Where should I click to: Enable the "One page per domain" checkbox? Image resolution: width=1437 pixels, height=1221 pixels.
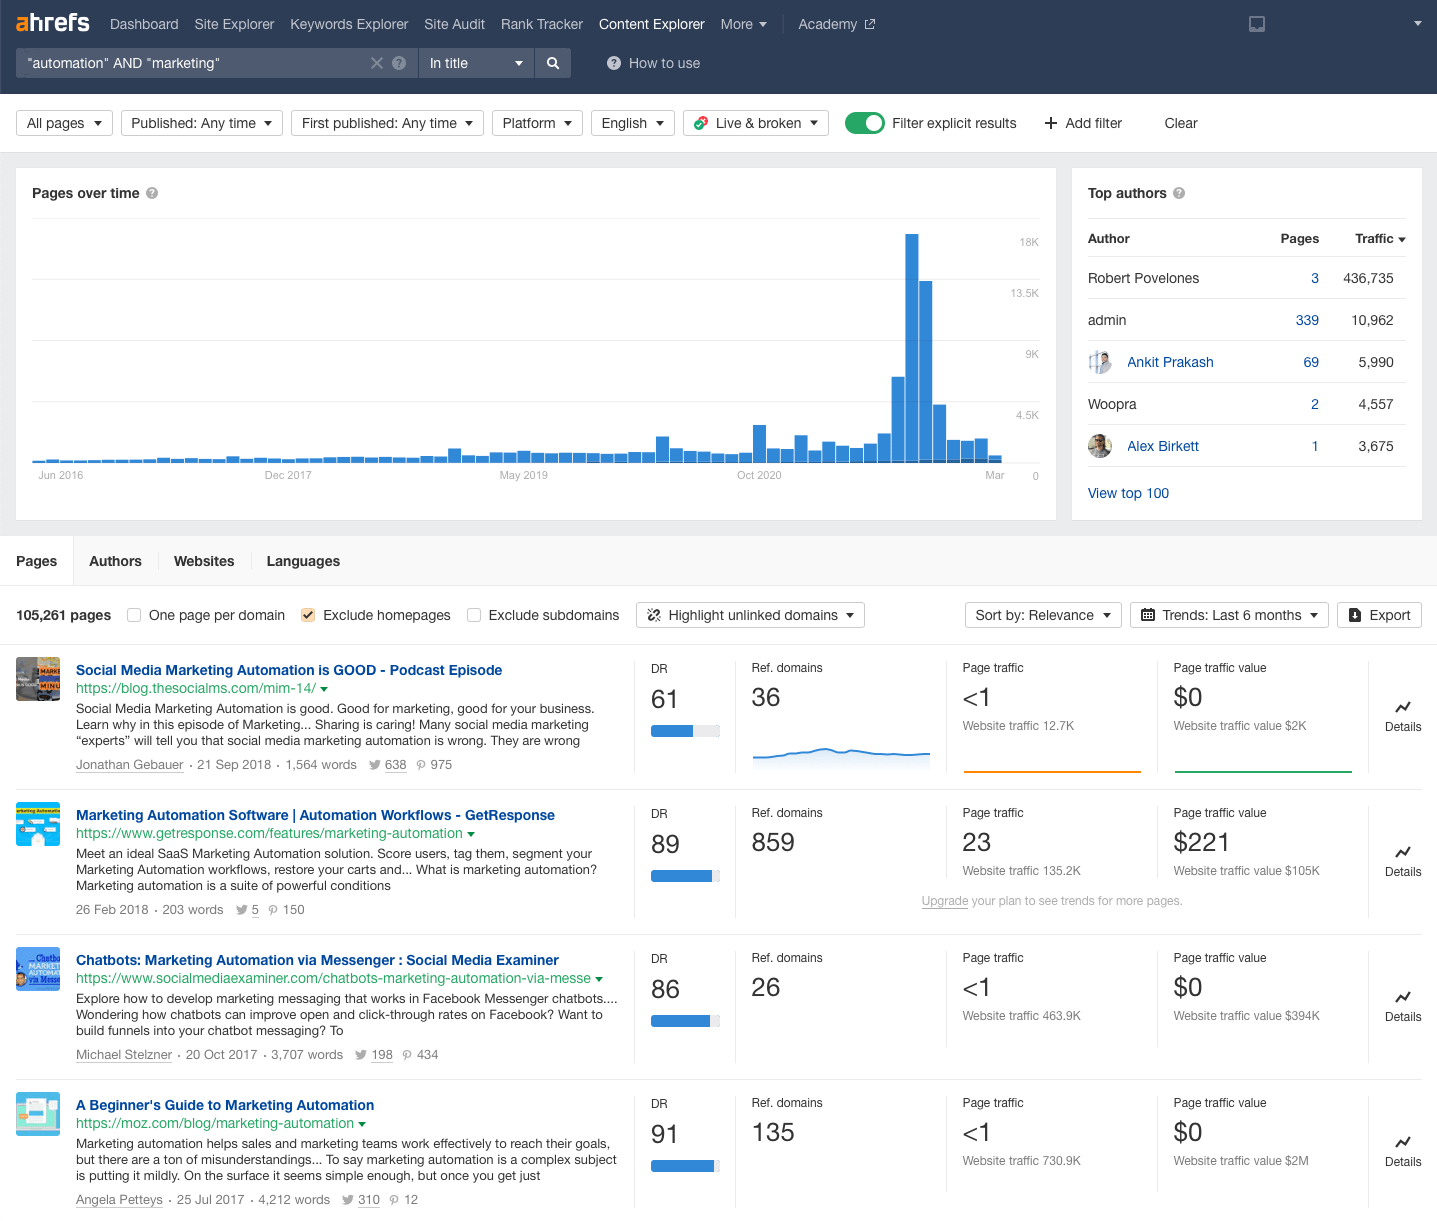133,615
